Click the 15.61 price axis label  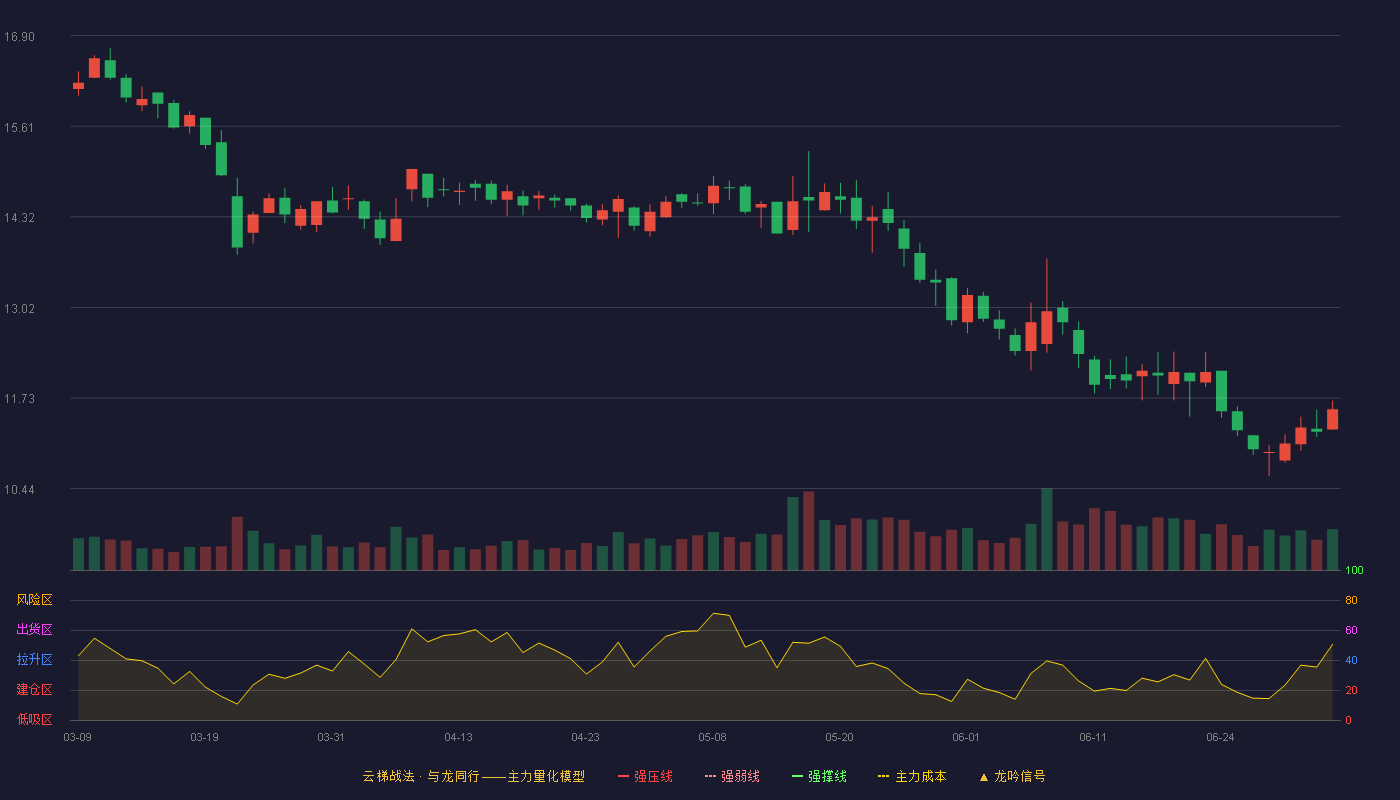19,128
